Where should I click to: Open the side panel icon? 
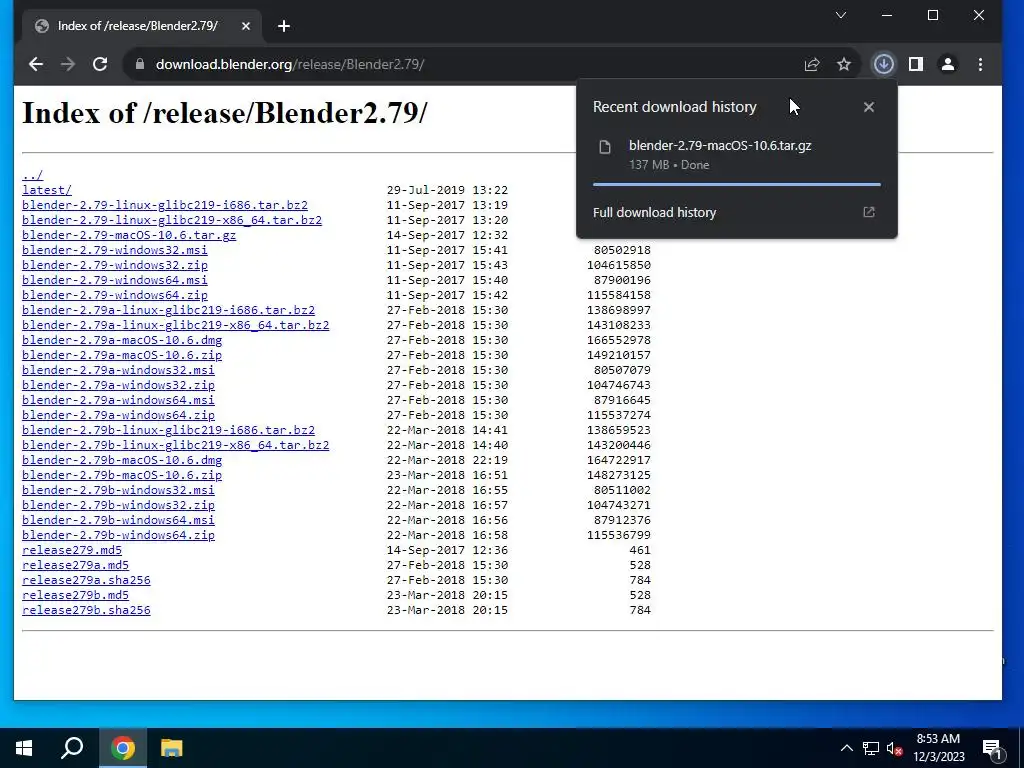[x=916, y=64]
